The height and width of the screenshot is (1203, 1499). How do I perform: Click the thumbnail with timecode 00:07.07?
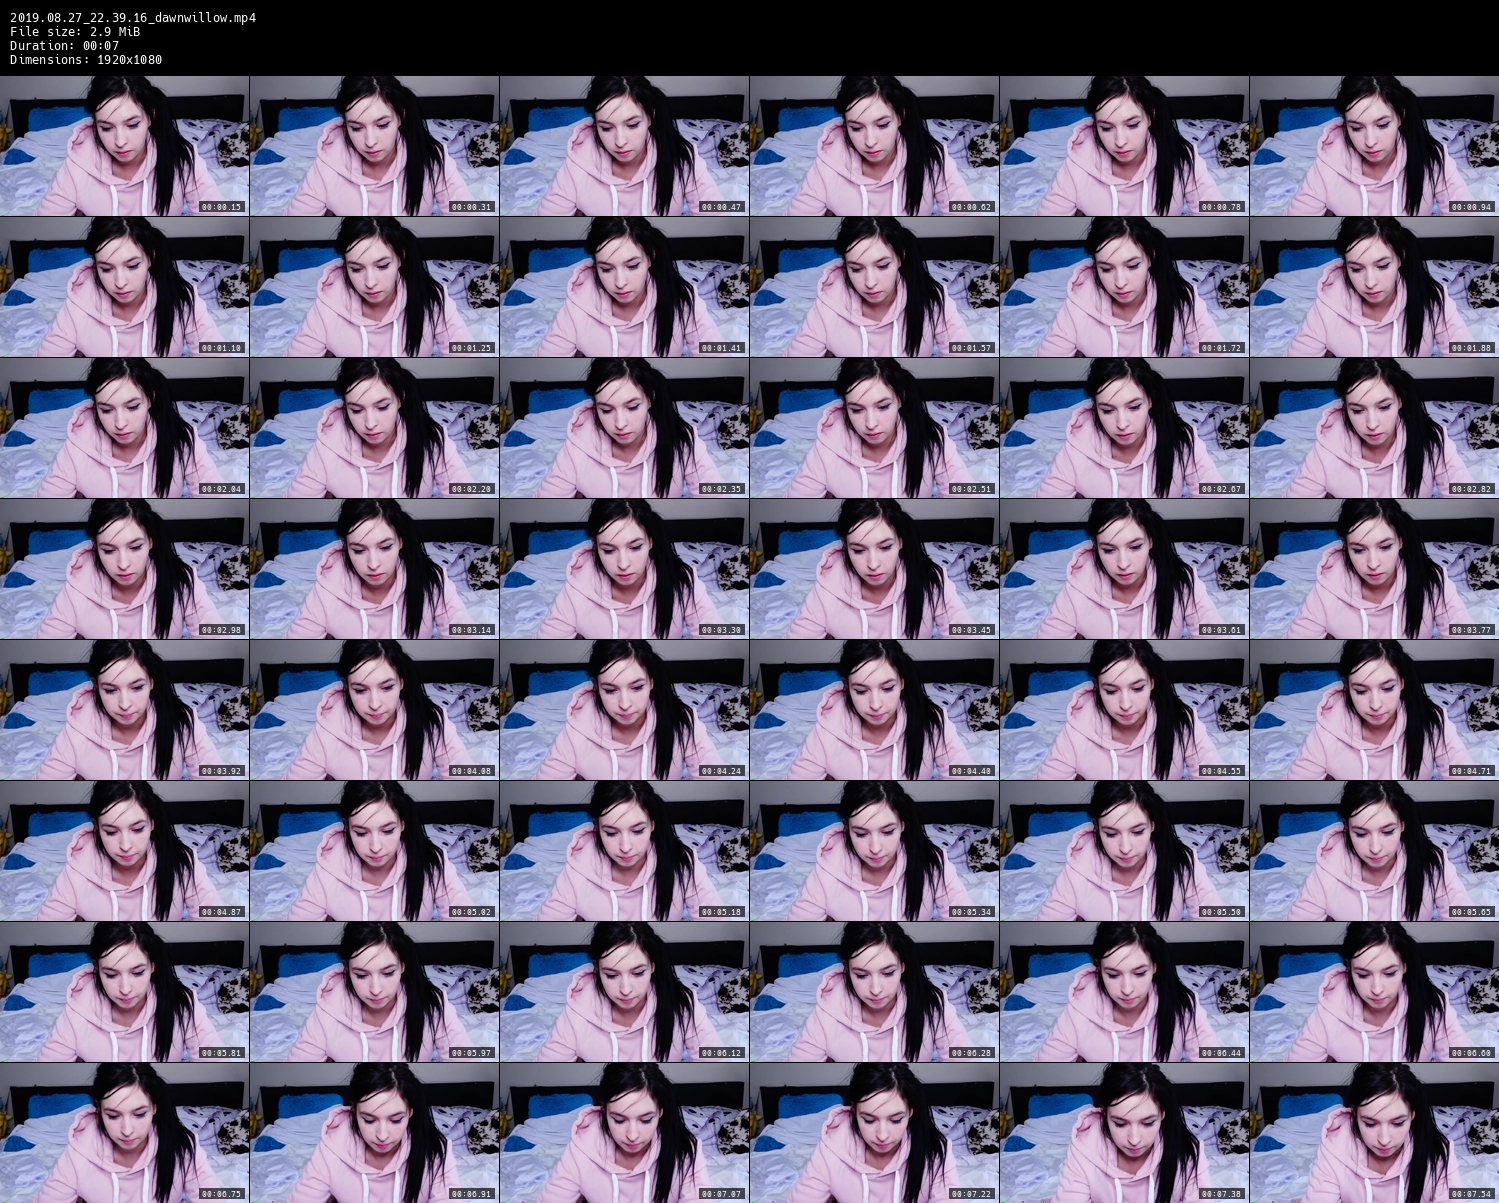(x=624, y=1133)
